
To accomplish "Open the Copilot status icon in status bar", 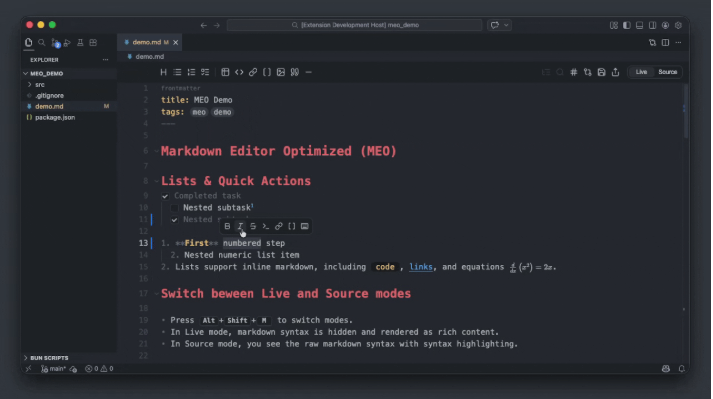I will [666, 369].
